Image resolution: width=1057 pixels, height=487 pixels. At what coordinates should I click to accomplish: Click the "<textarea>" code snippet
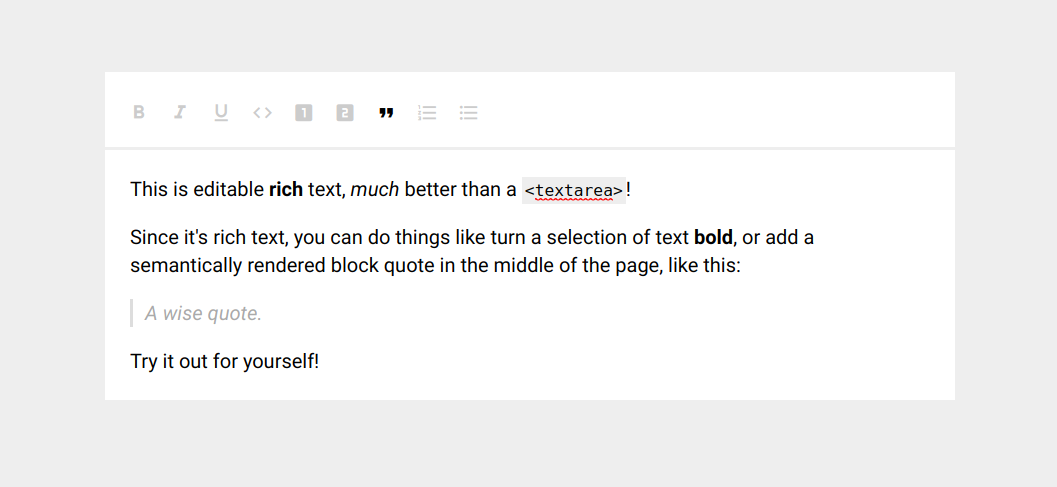click(x=574, y=191)
